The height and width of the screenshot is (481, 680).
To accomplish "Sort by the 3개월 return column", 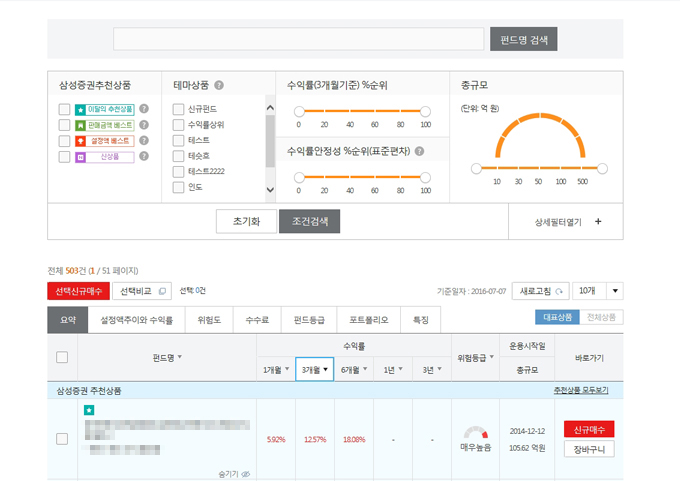I will [313, 370].
